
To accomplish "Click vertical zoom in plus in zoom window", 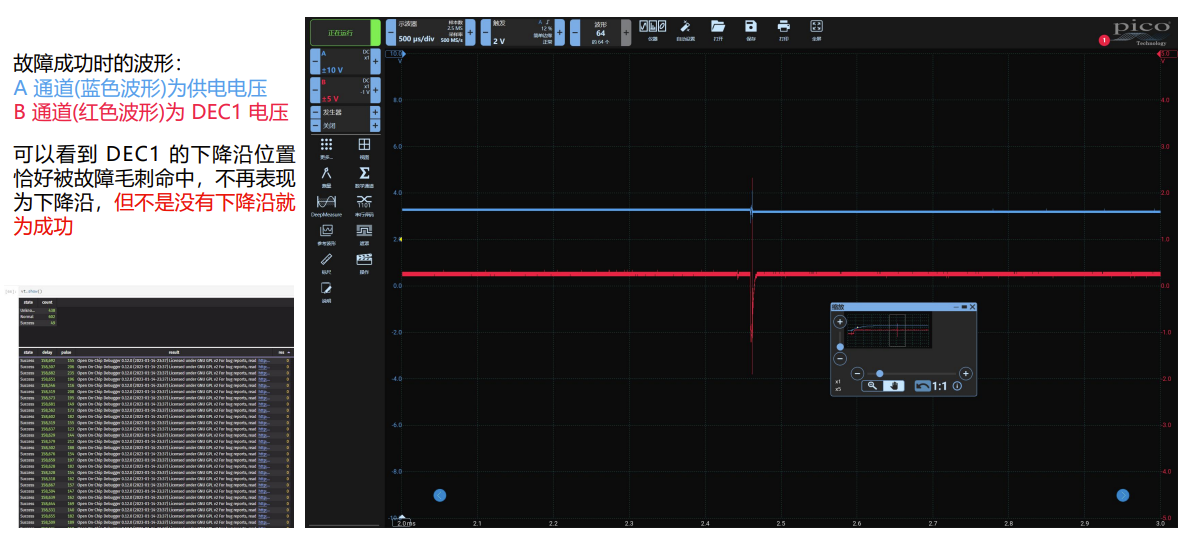I will [839, 322].
